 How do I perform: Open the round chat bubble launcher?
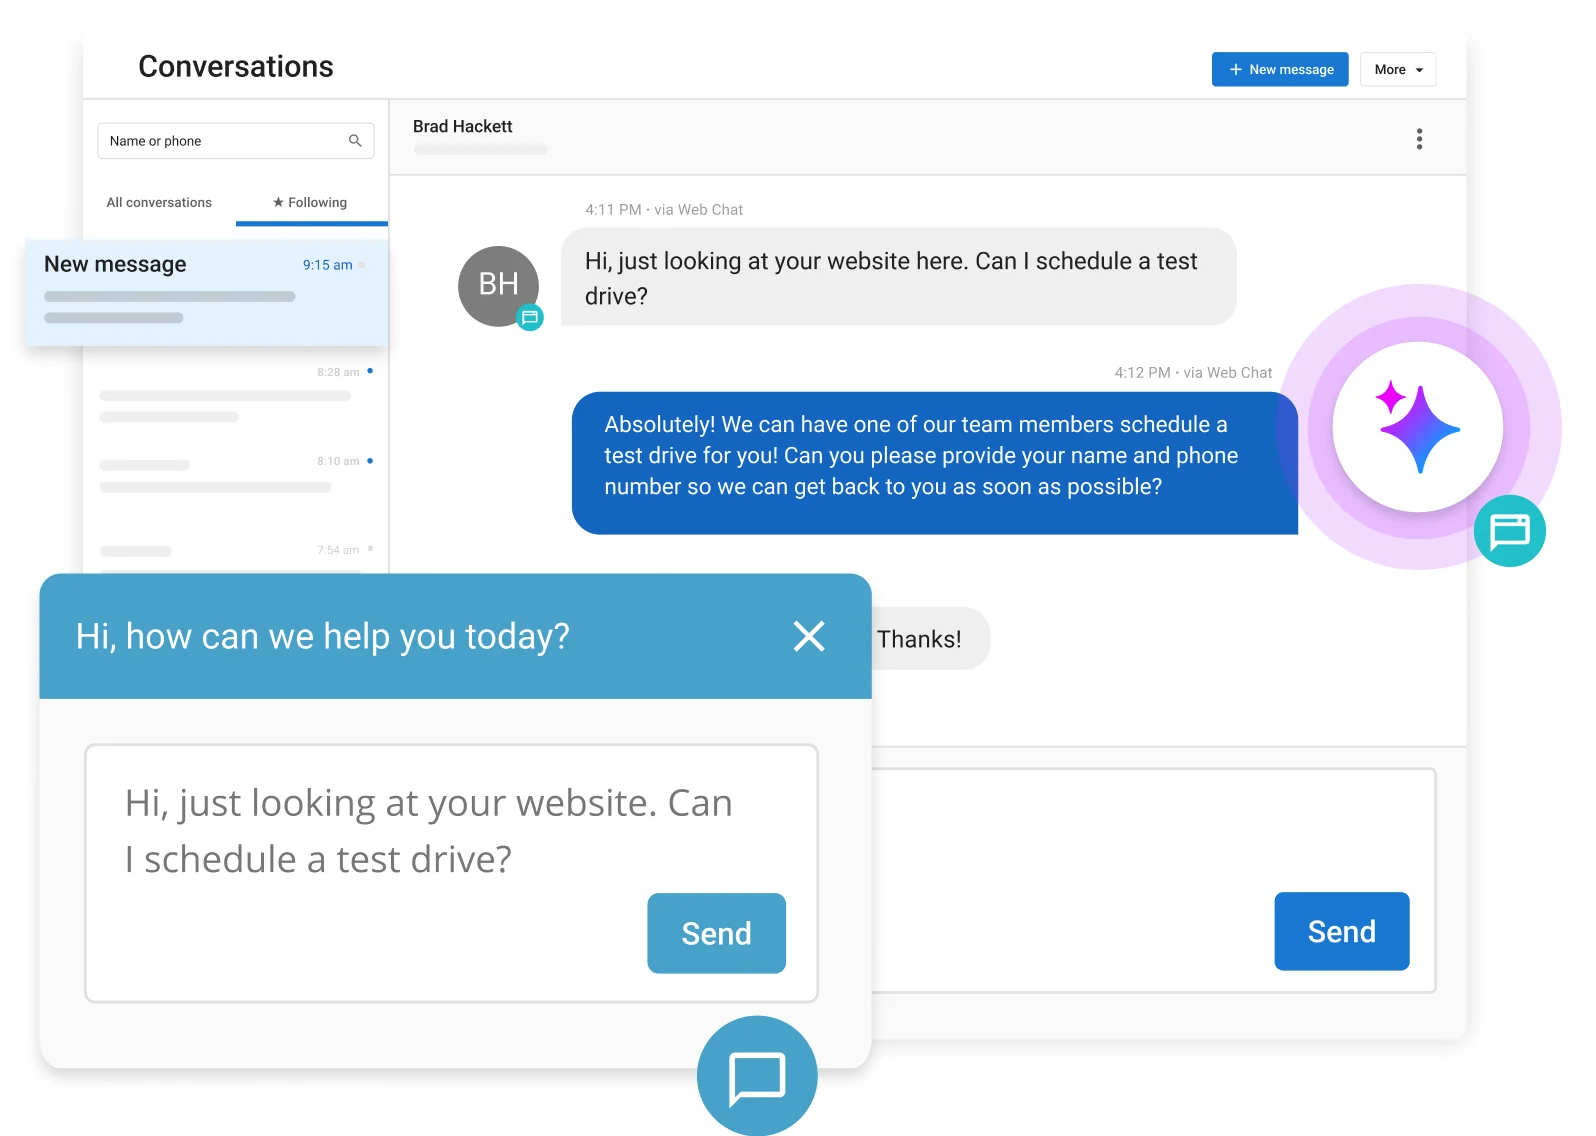click(x=757, y=1076)
